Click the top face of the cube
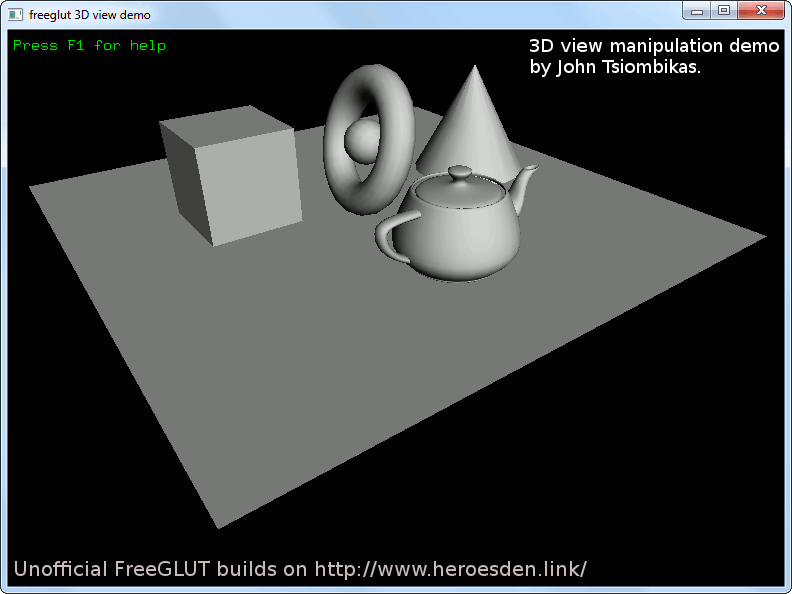 click(x=228, y=124)
